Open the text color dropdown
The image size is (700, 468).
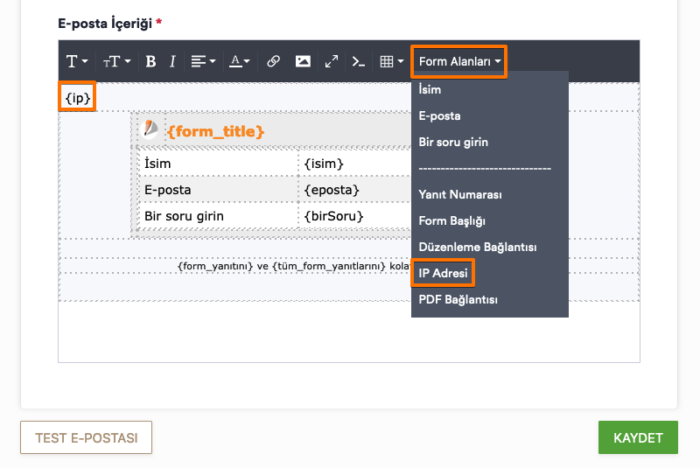coord(239,61)
